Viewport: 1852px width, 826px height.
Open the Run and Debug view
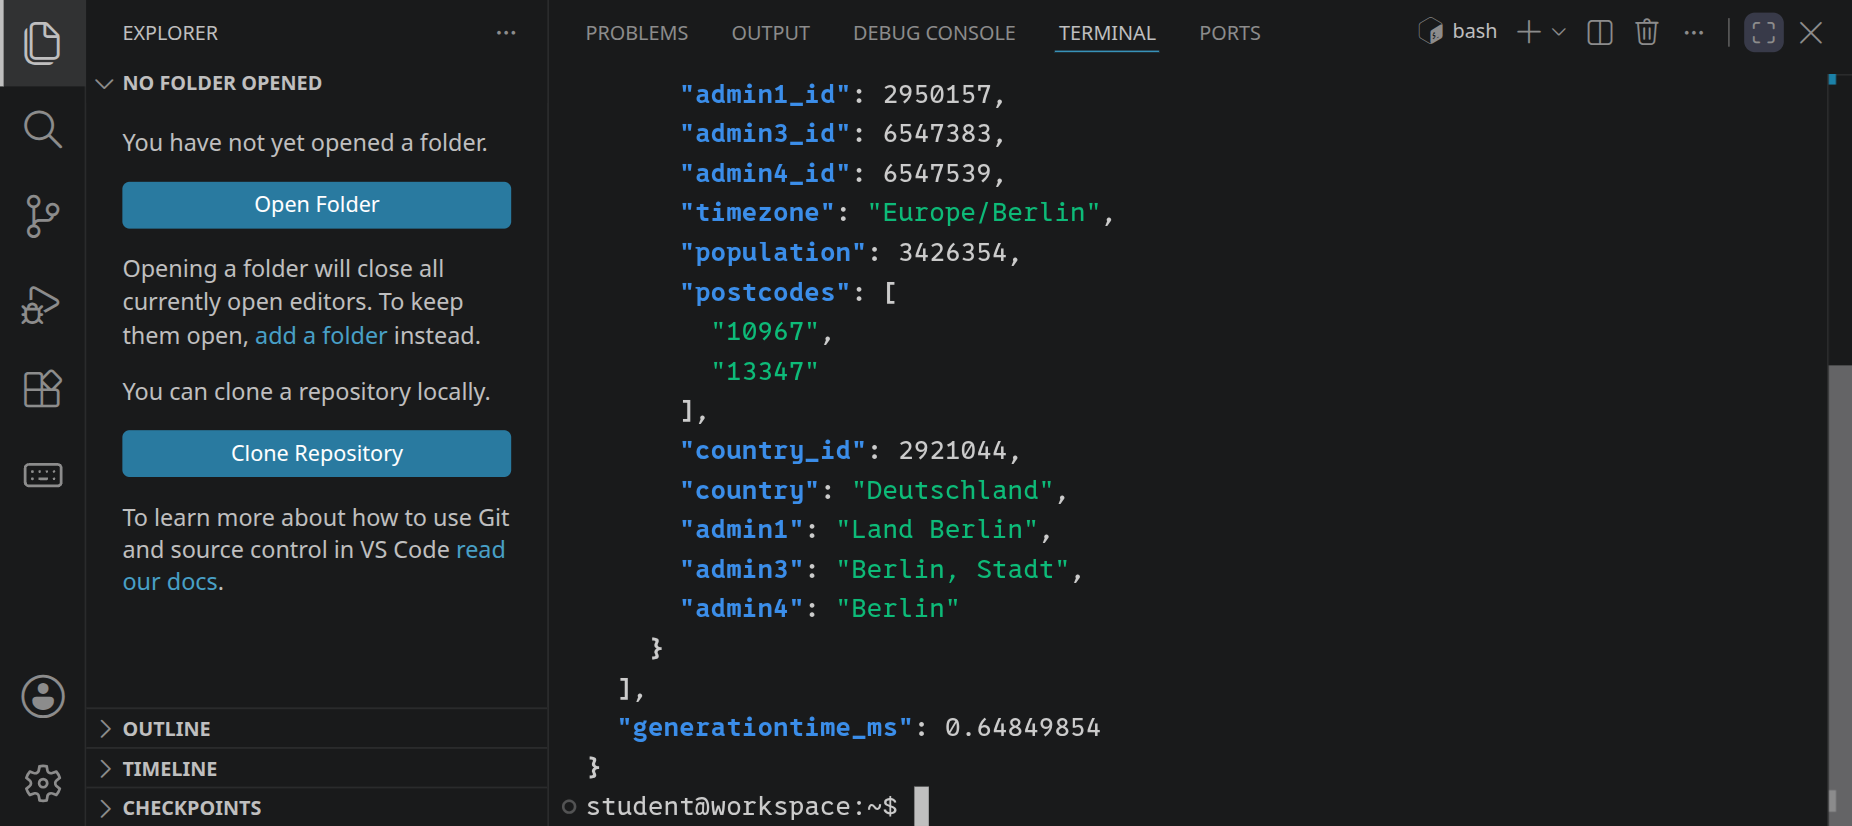pos(42,304)
